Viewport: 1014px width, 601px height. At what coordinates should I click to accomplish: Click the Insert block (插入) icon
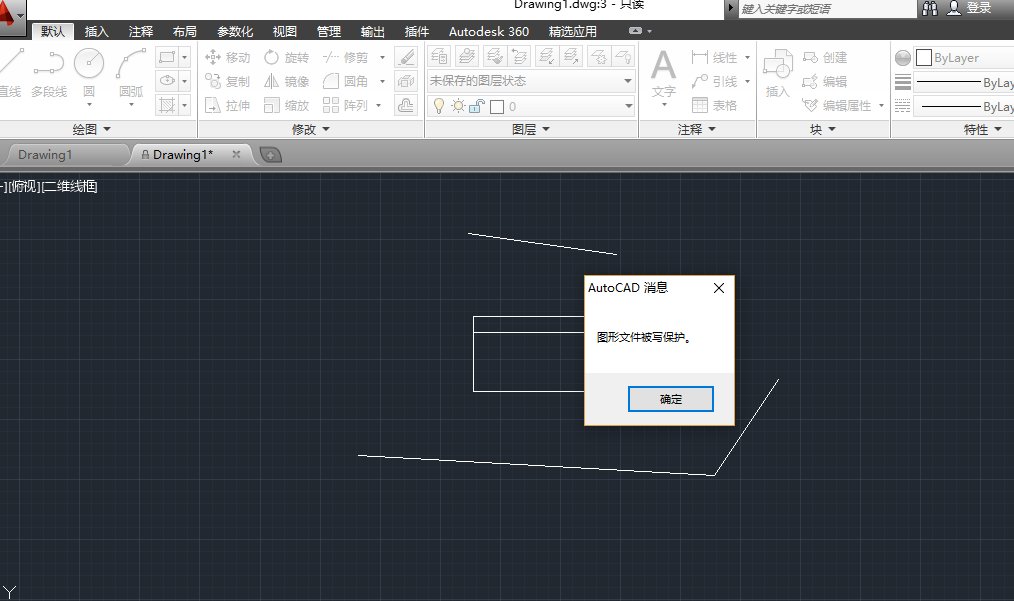pos(778,75)
